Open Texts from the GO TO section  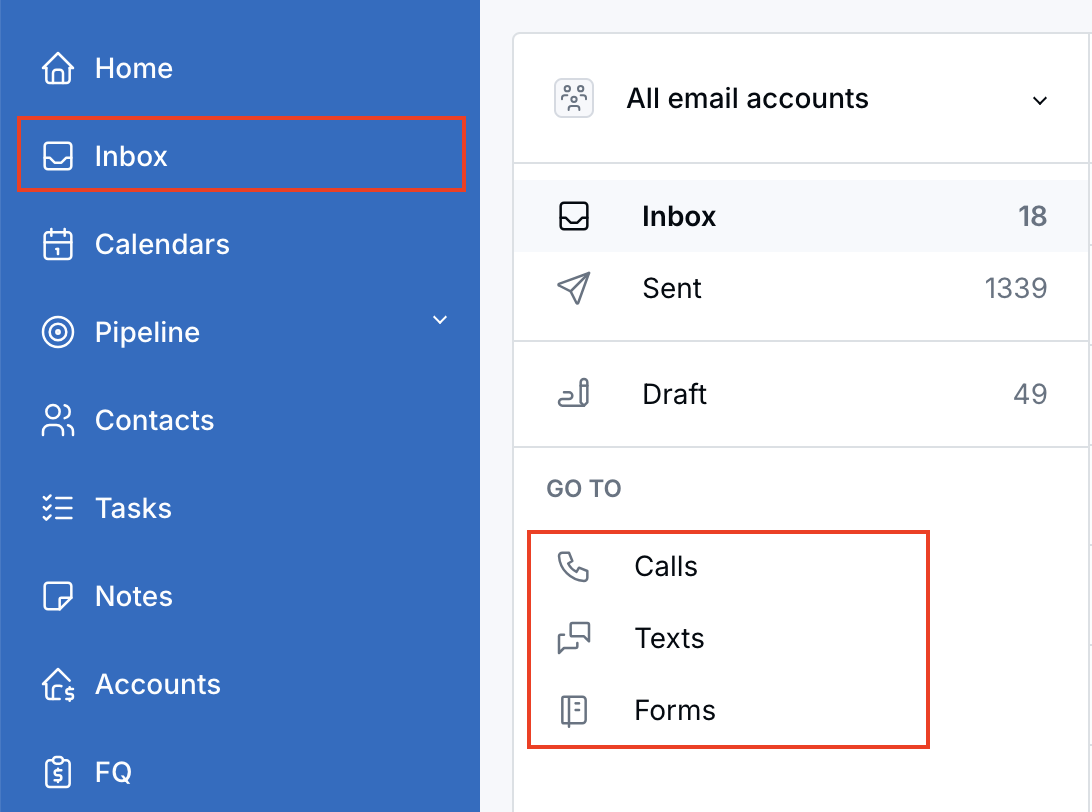[x=668, y=638]
